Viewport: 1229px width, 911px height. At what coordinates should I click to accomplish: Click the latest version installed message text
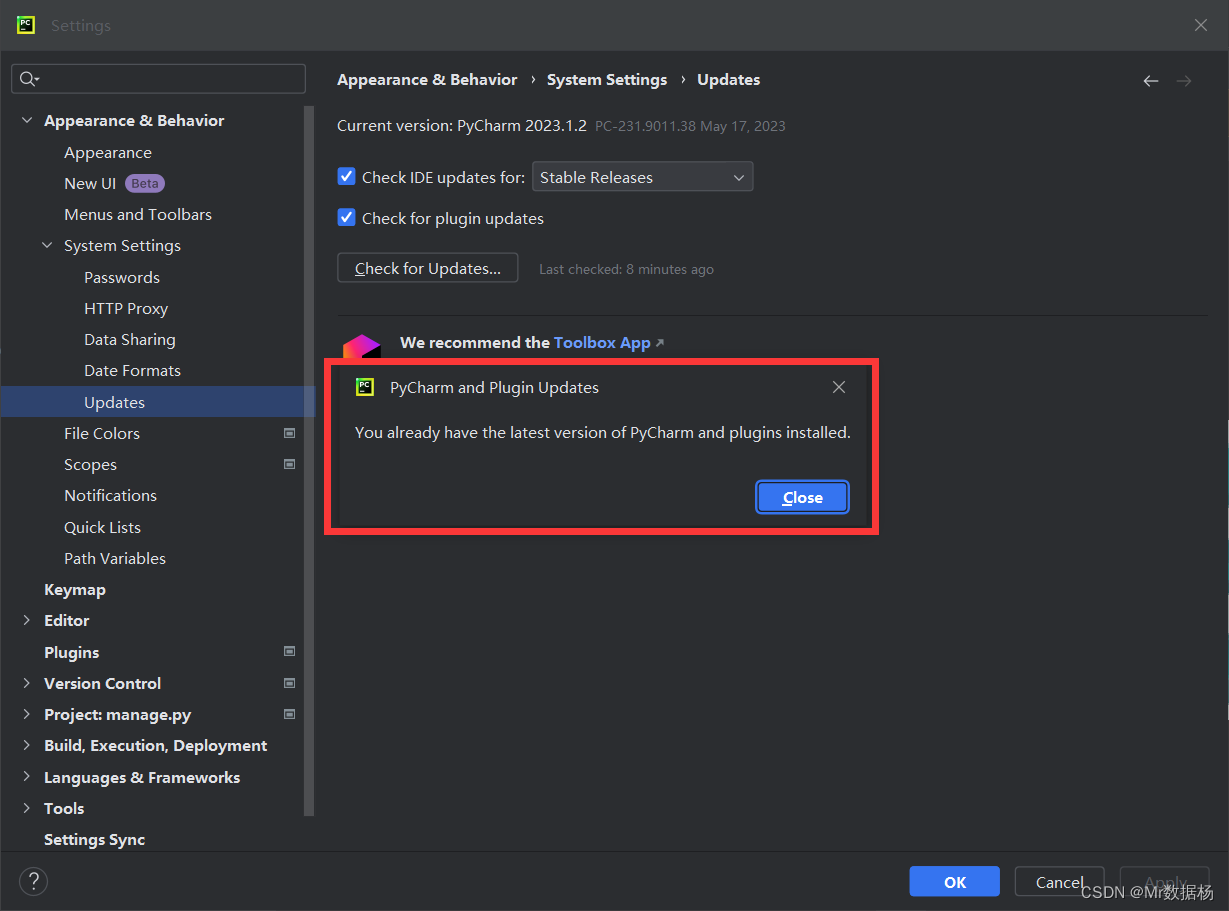click(603, 433)
